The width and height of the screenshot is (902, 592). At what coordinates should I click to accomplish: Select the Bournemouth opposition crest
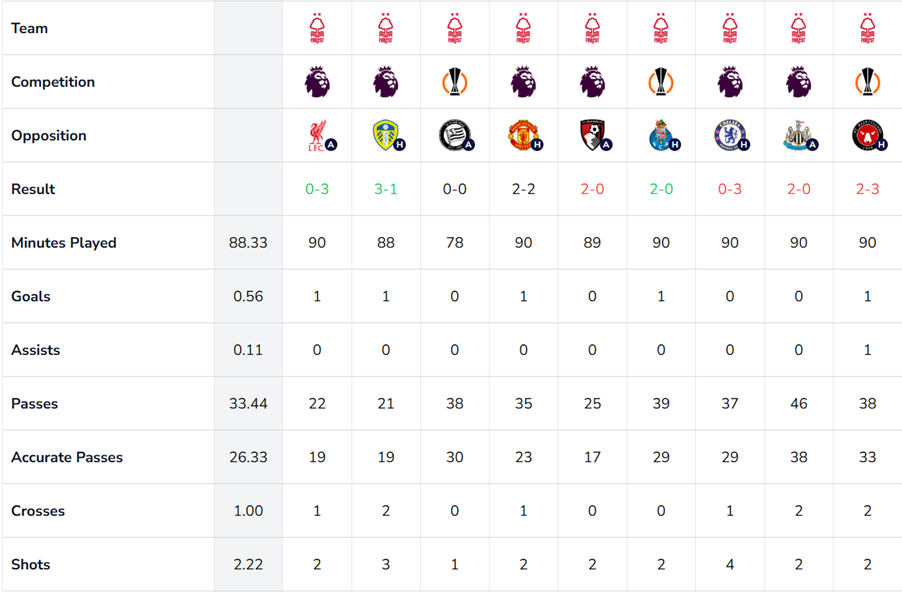pos(592,135)
